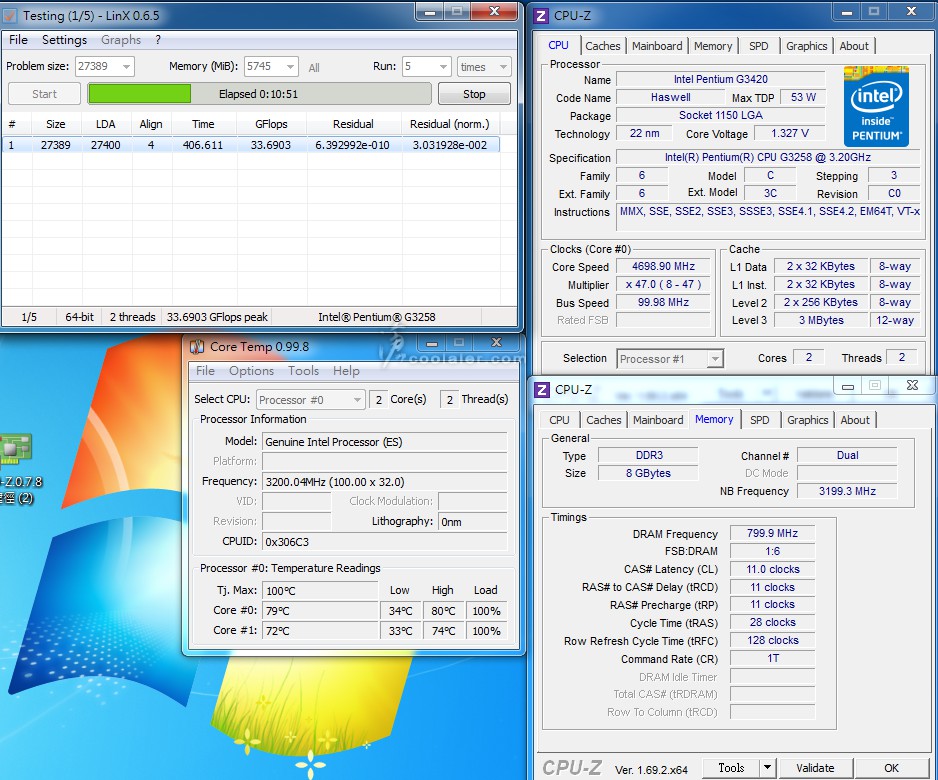Screen dimensions: 938x780
Task: Open the Tools dropdown arrow in CPU-Z
Action: coord(768,767)
